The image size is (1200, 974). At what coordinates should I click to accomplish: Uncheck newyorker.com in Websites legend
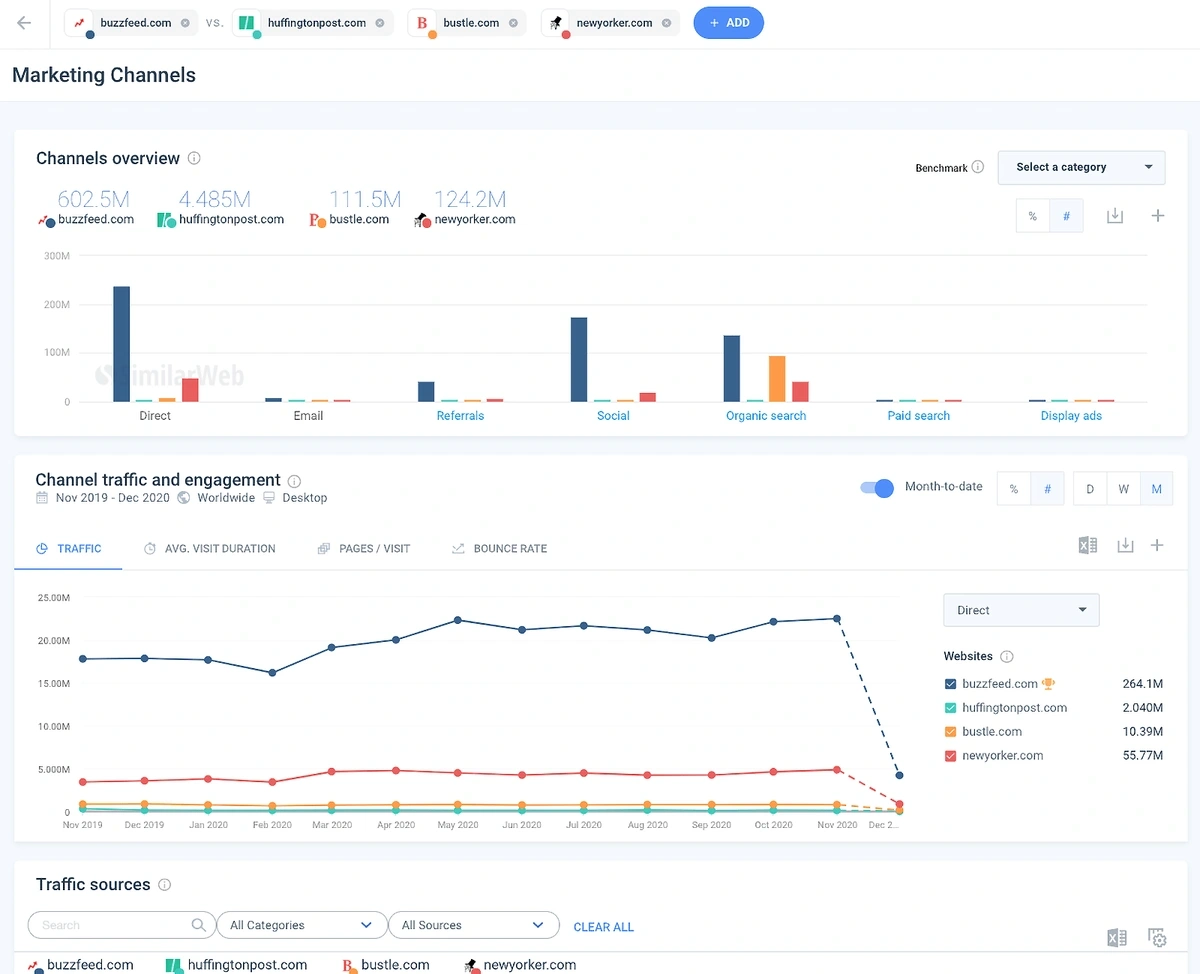[x=951, y=756]
